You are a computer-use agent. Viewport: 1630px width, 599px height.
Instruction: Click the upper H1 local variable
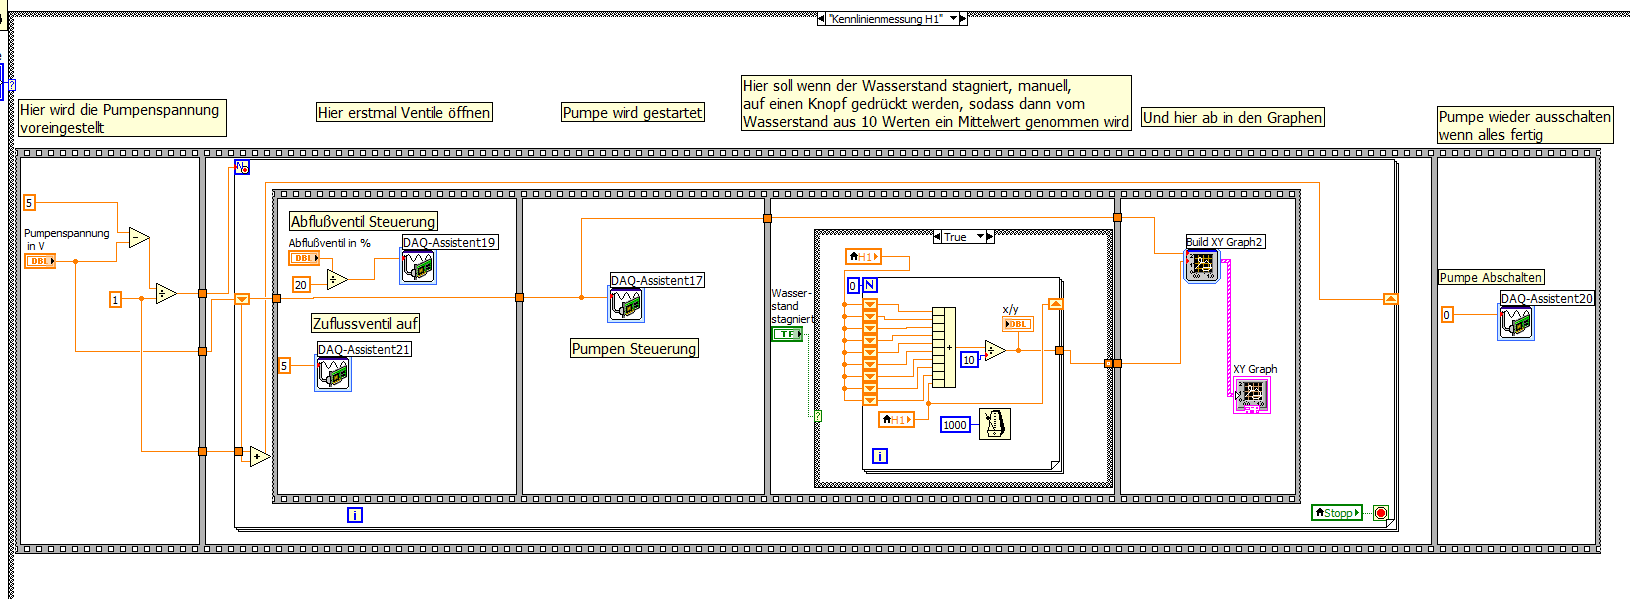863,257
